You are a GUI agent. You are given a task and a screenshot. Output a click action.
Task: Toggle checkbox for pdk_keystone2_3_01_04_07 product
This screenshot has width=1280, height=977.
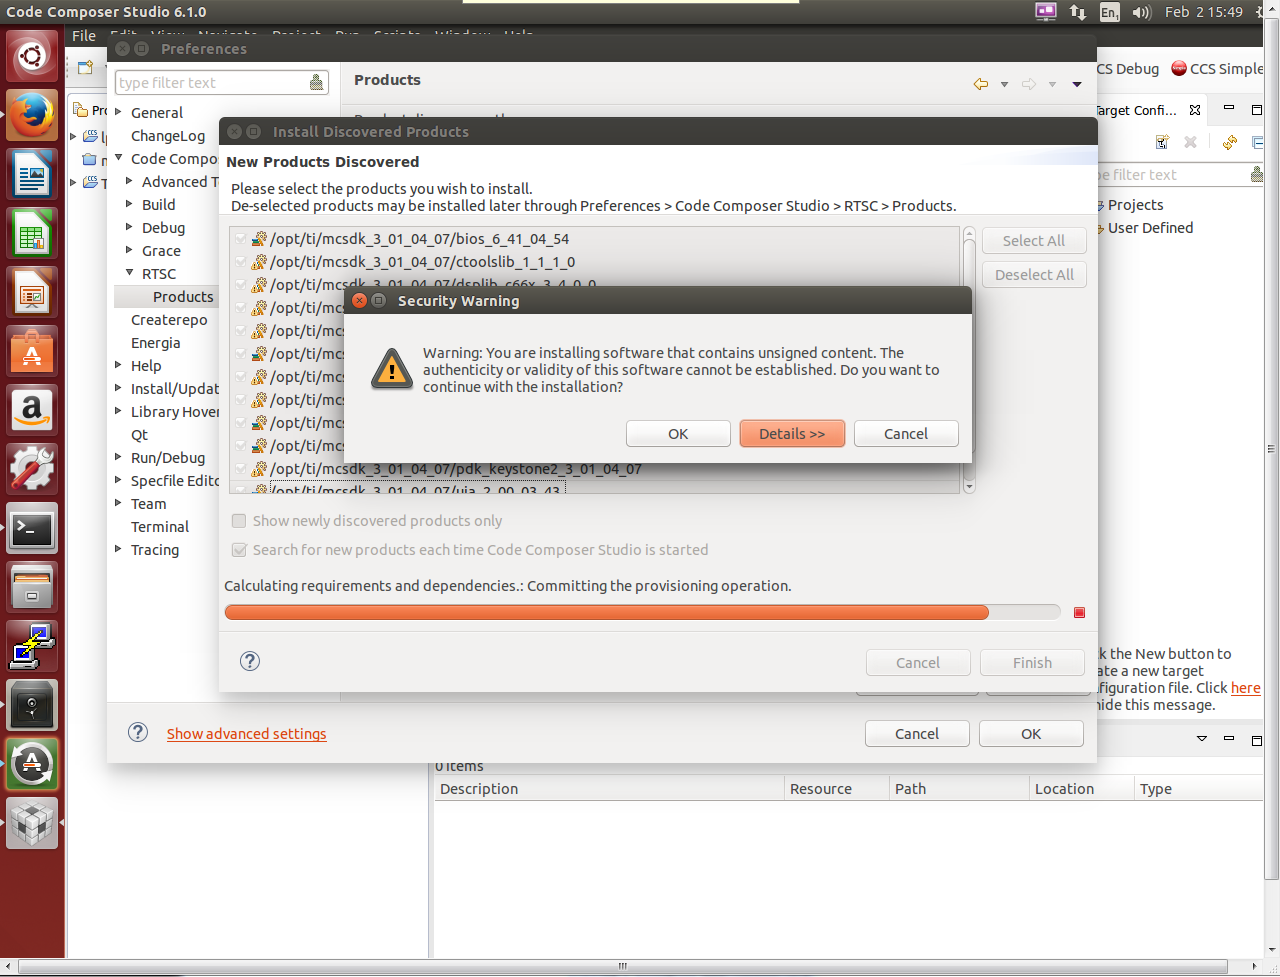(x=240, y=468)
